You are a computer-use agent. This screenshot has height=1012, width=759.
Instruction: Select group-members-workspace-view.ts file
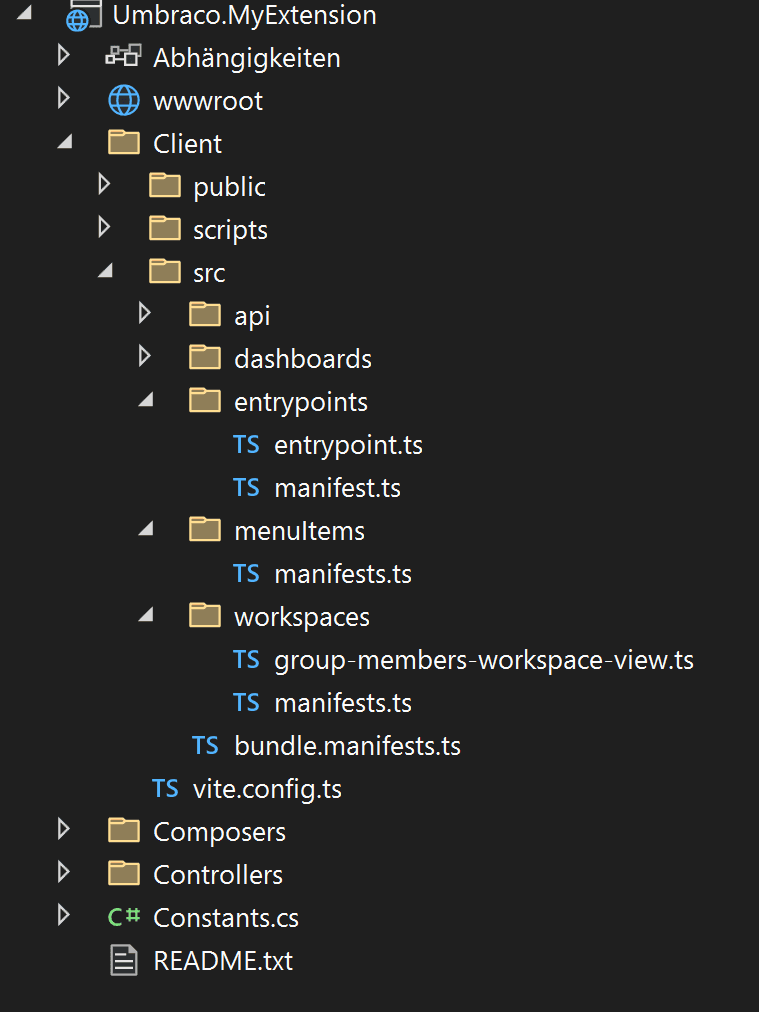tap(483, 660)
